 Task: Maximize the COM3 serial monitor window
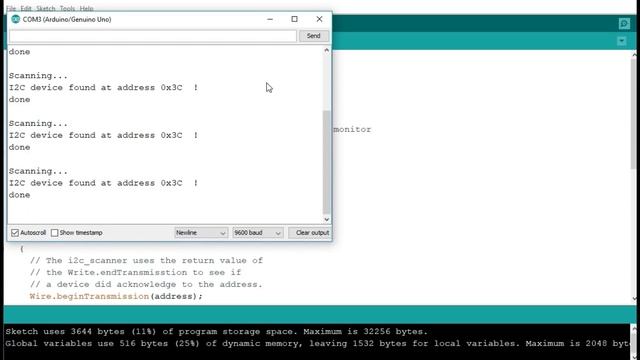294,19
